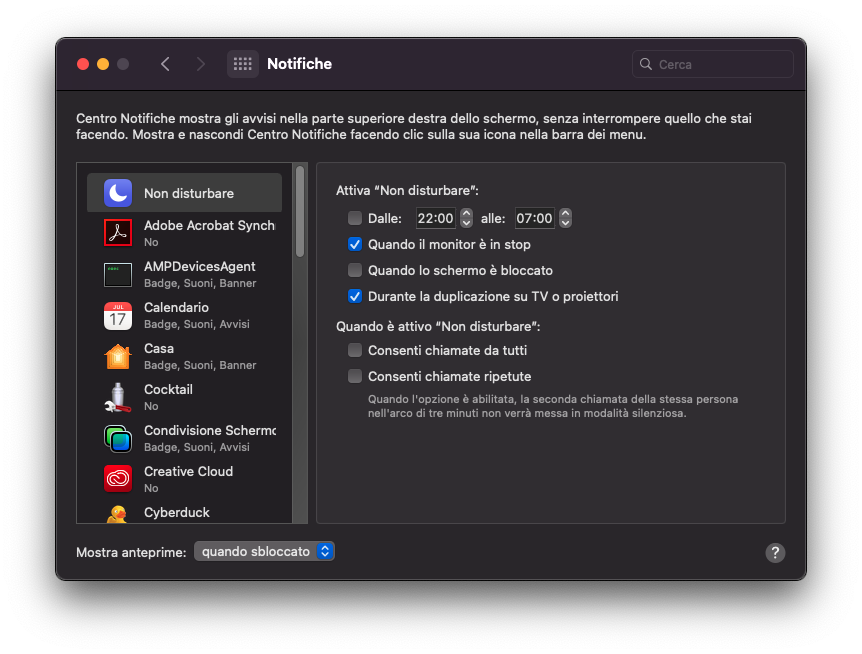The width and height of the screenshot is (862, 654).
Task: Open the Calendario app notification settings
Action: tap(190, 315)
